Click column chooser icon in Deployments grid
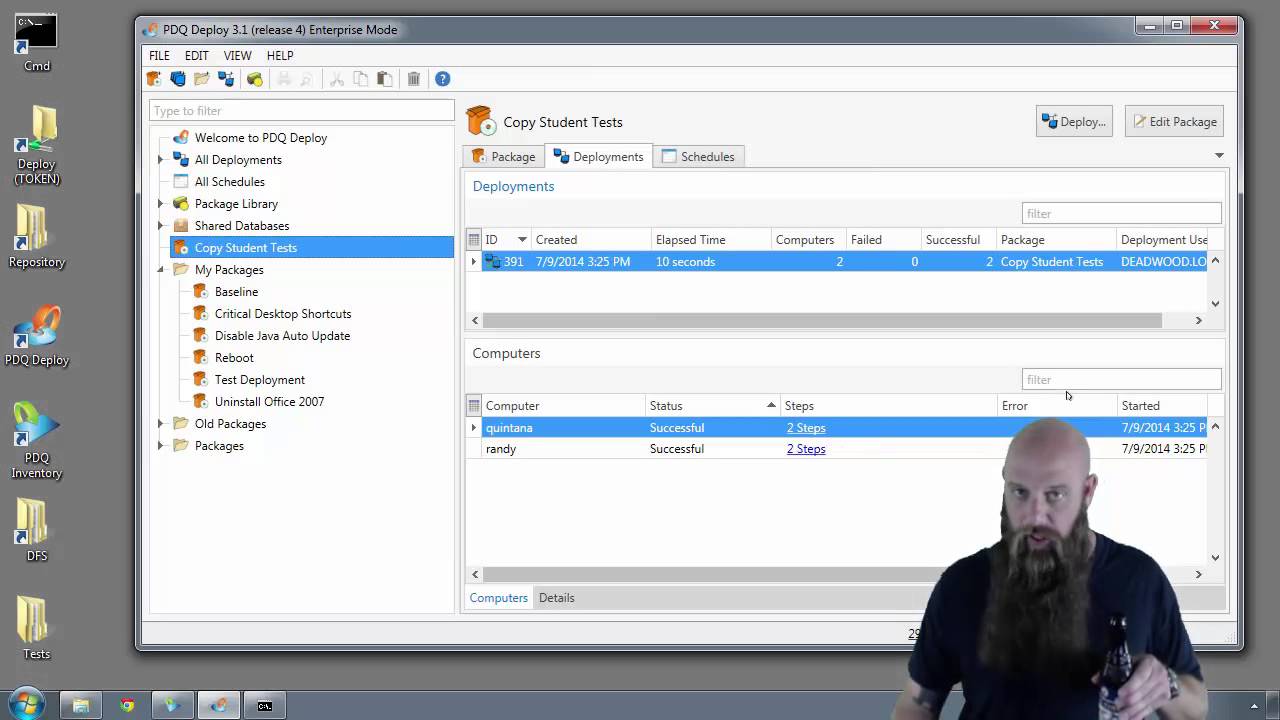This screenshot has height=720, width=1280. [474, 240]
